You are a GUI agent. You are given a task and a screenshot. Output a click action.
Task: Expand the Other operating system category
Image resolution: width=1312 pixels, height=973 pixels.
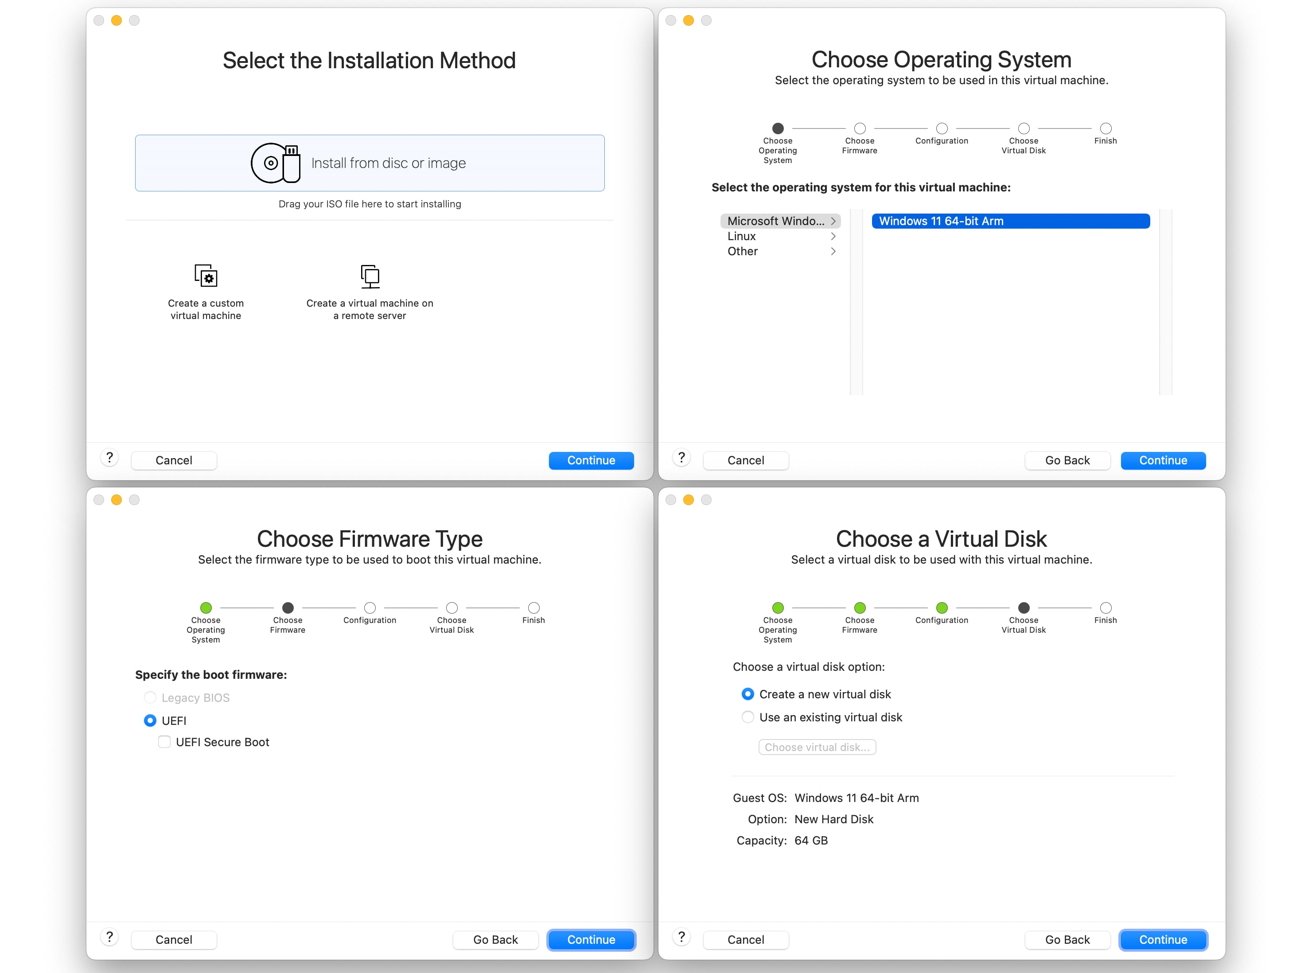pyautogui.click(x=780, y=251)
